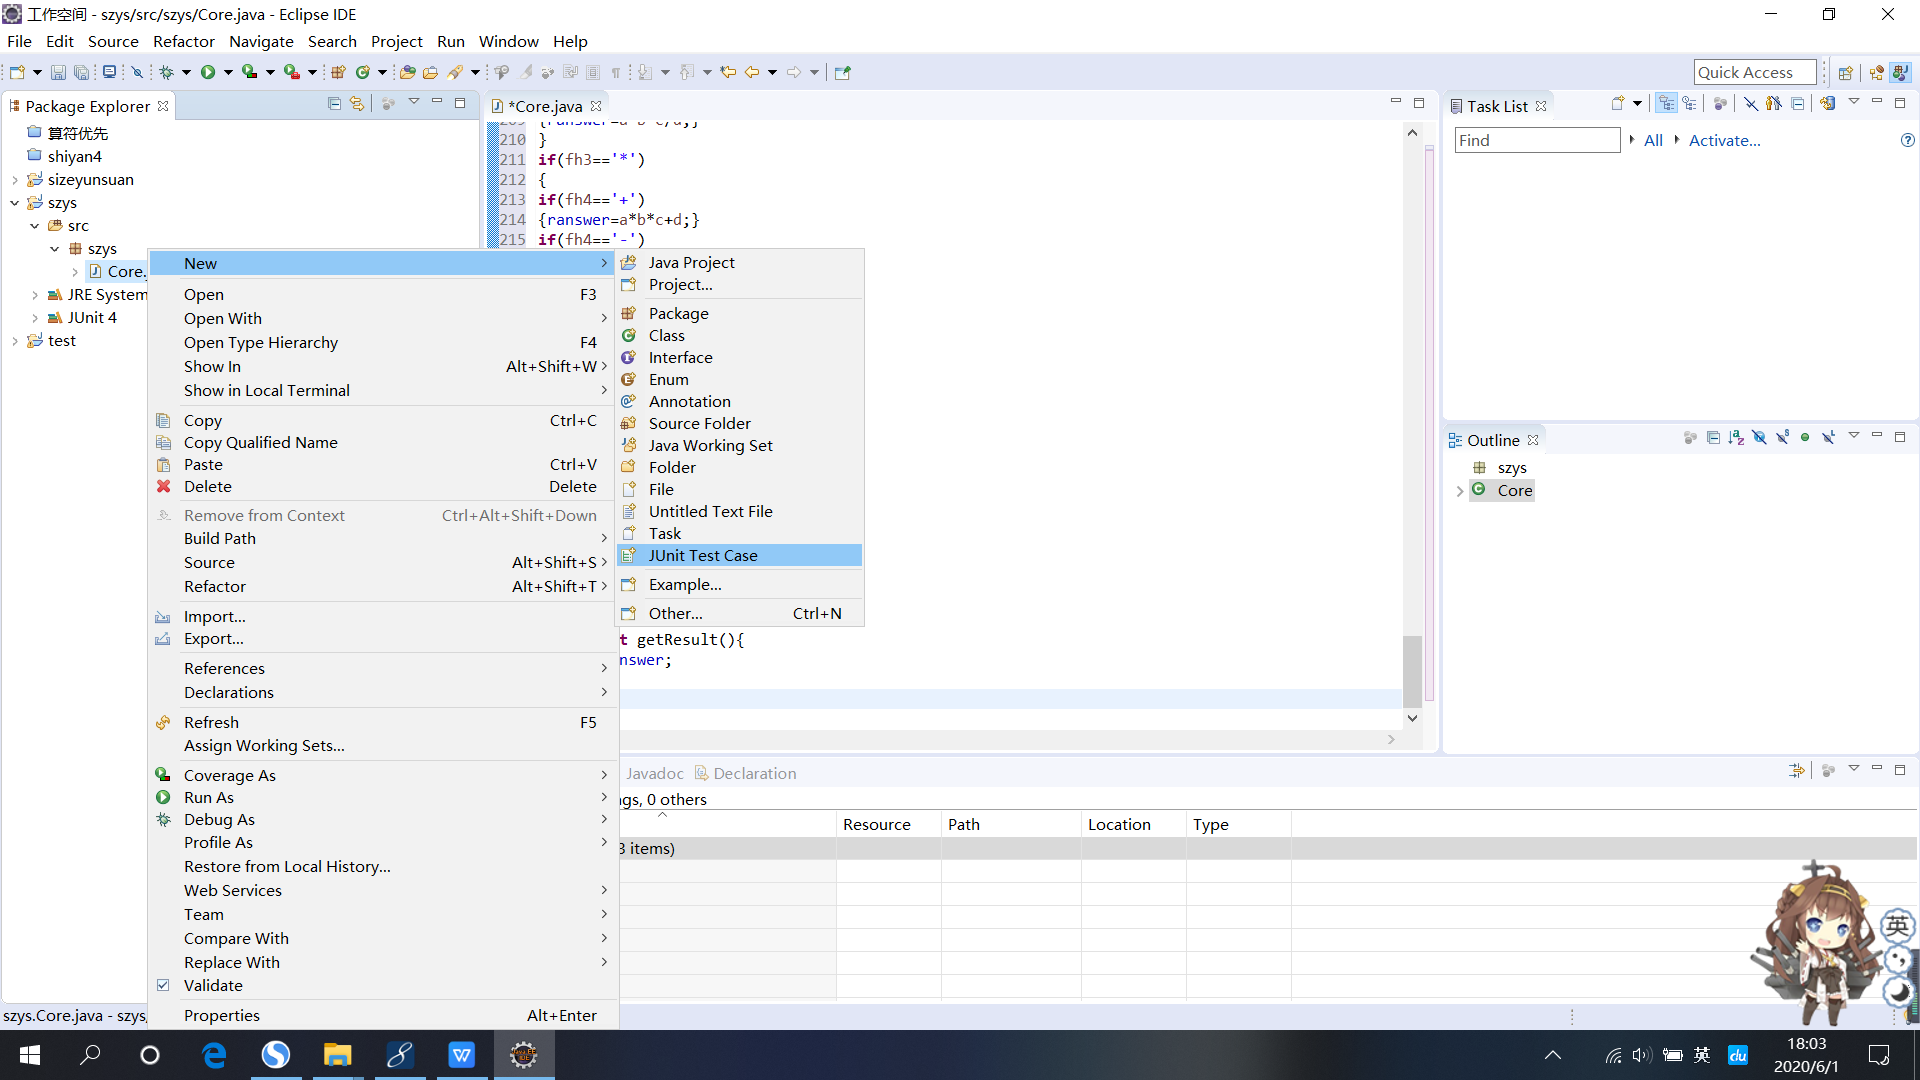Click the Save disk icon in toolbar
Image resolution: width=1920 pixels, height=1080 pixels.
pos(58,72)
